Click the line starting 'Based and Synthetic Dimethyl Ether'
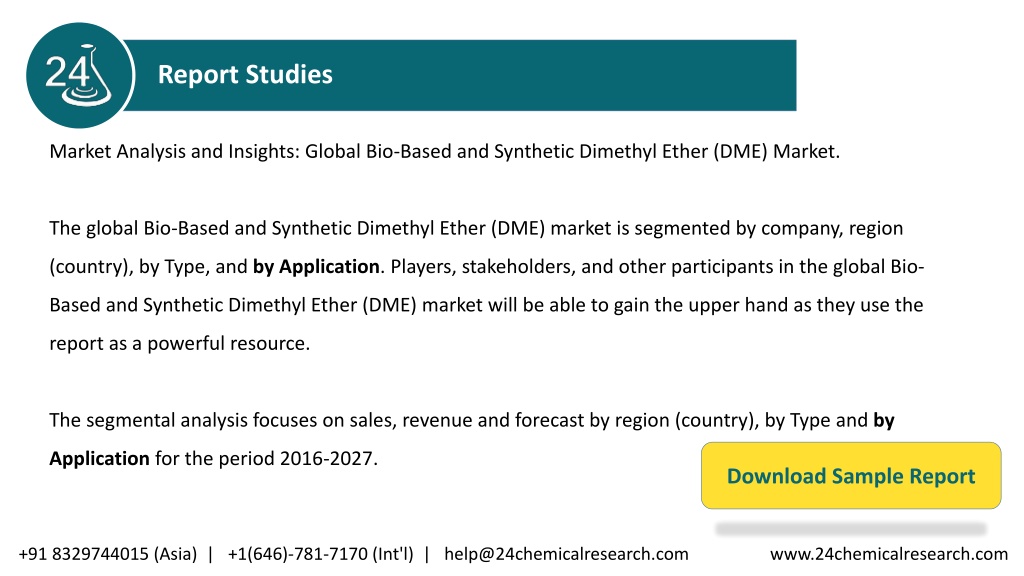 coord(486,305)
